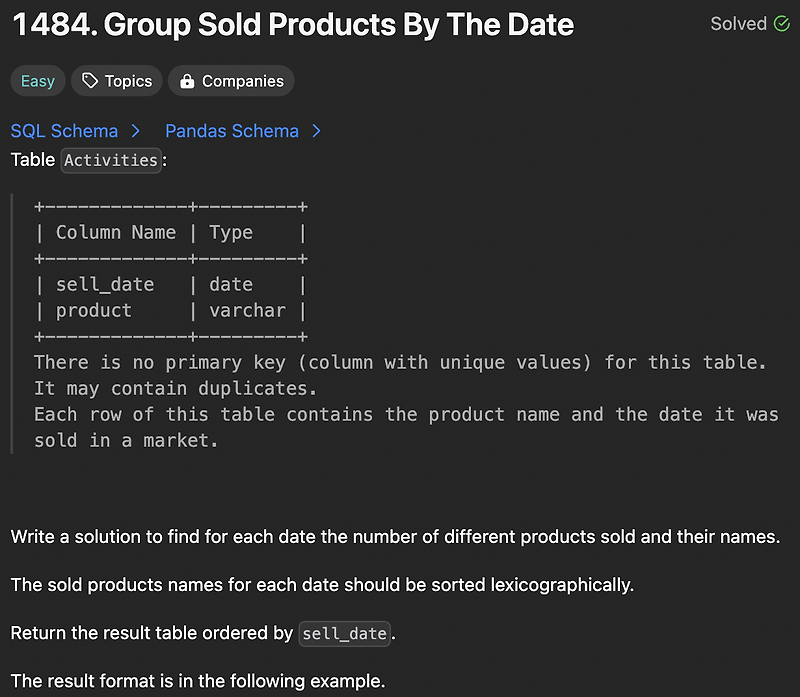Click the 'Write a solution' paragraph

[395, 537]
